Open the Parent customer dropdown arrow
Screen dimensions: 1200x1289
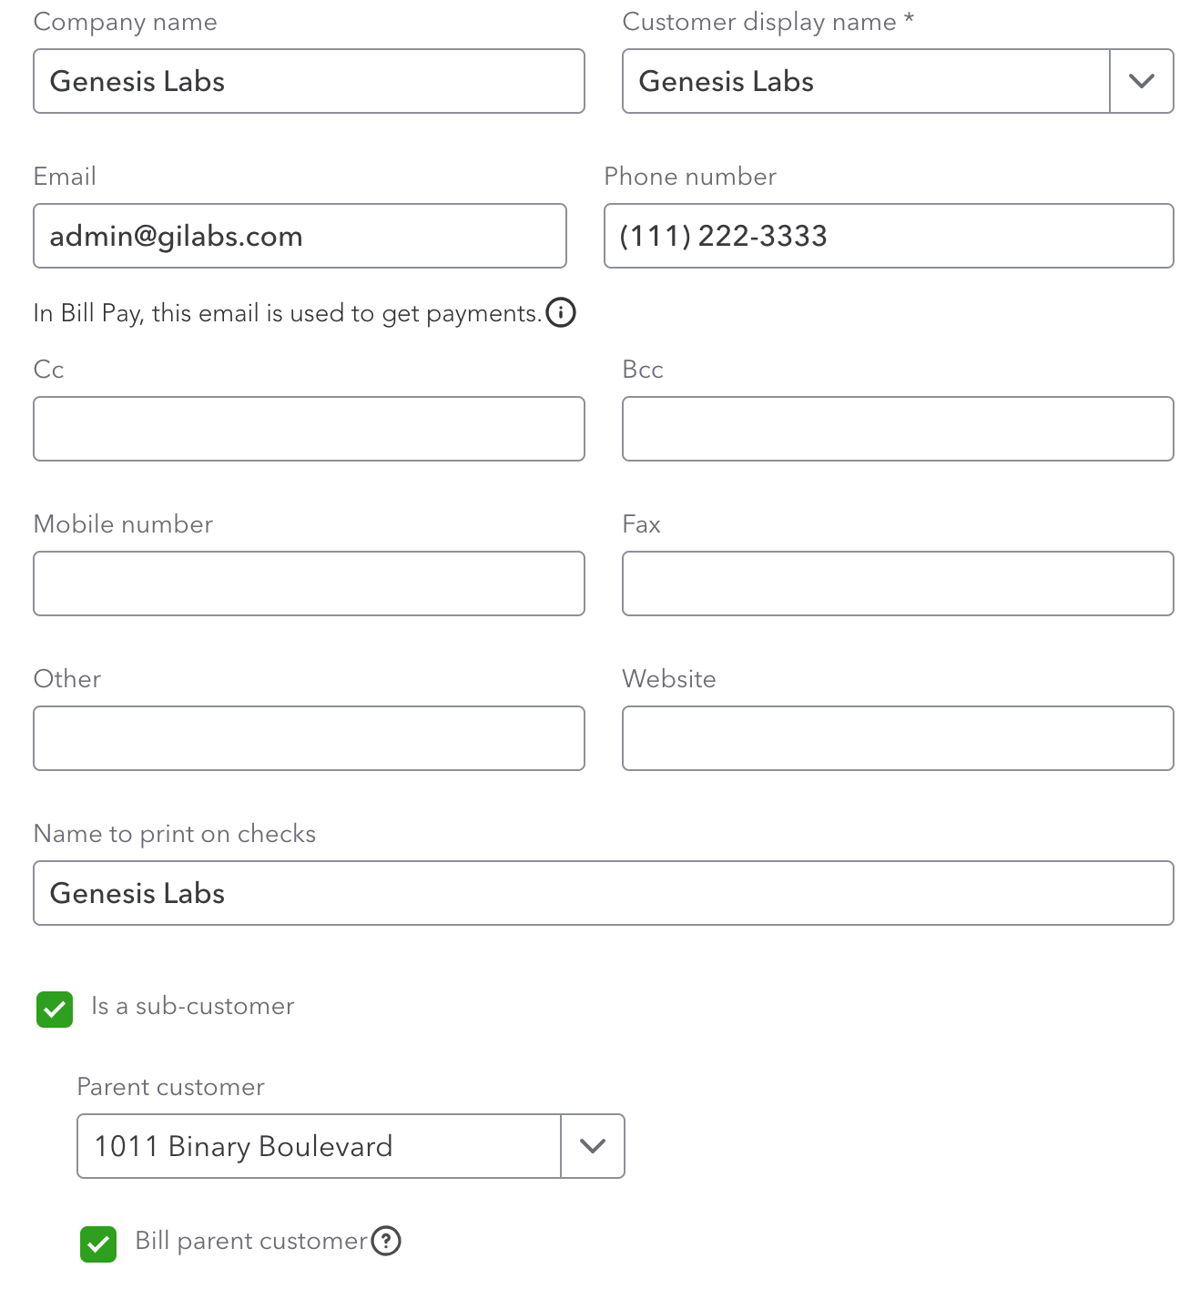point(593,1146)
